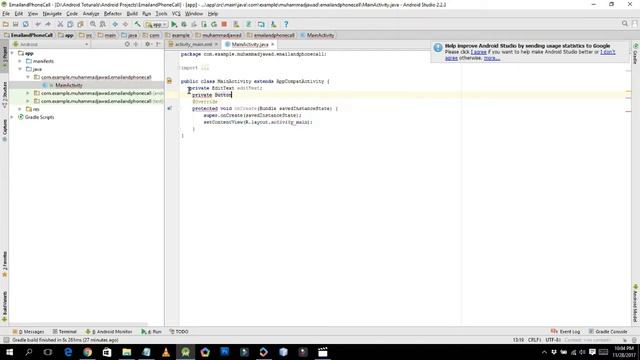Expand the res folder arrow
Screen dimensions: 640x360
20,109
